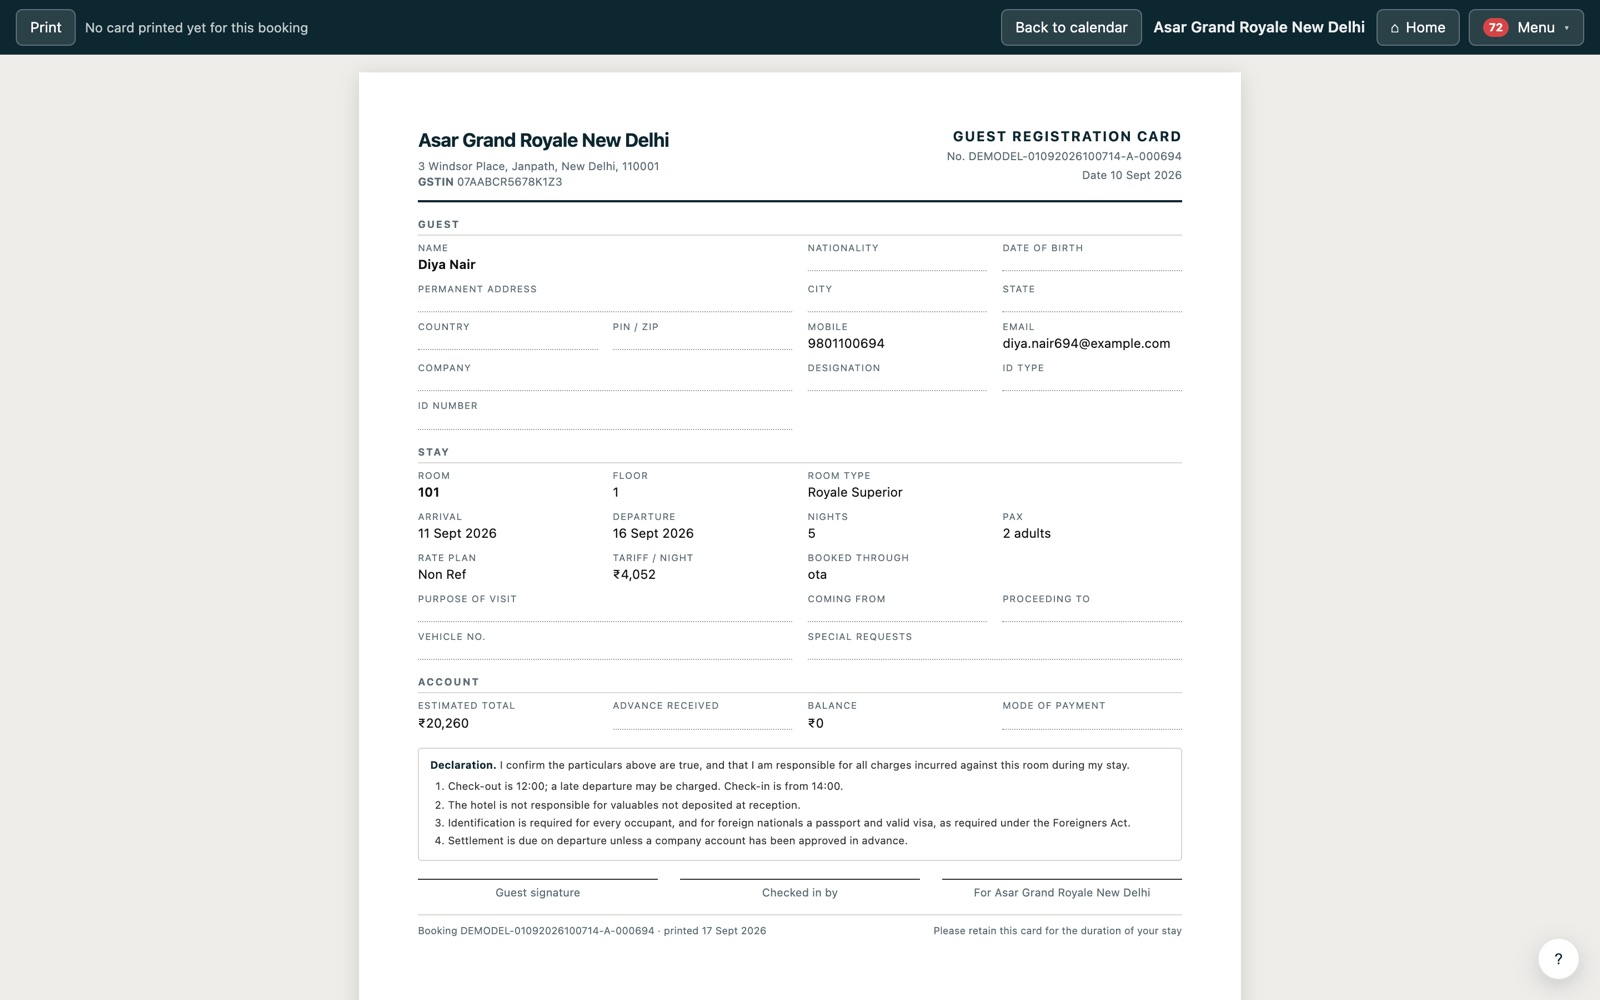This screenshot has height=1000, width=1600.
Task: Go back to calendar
Action: (1071, 27)
